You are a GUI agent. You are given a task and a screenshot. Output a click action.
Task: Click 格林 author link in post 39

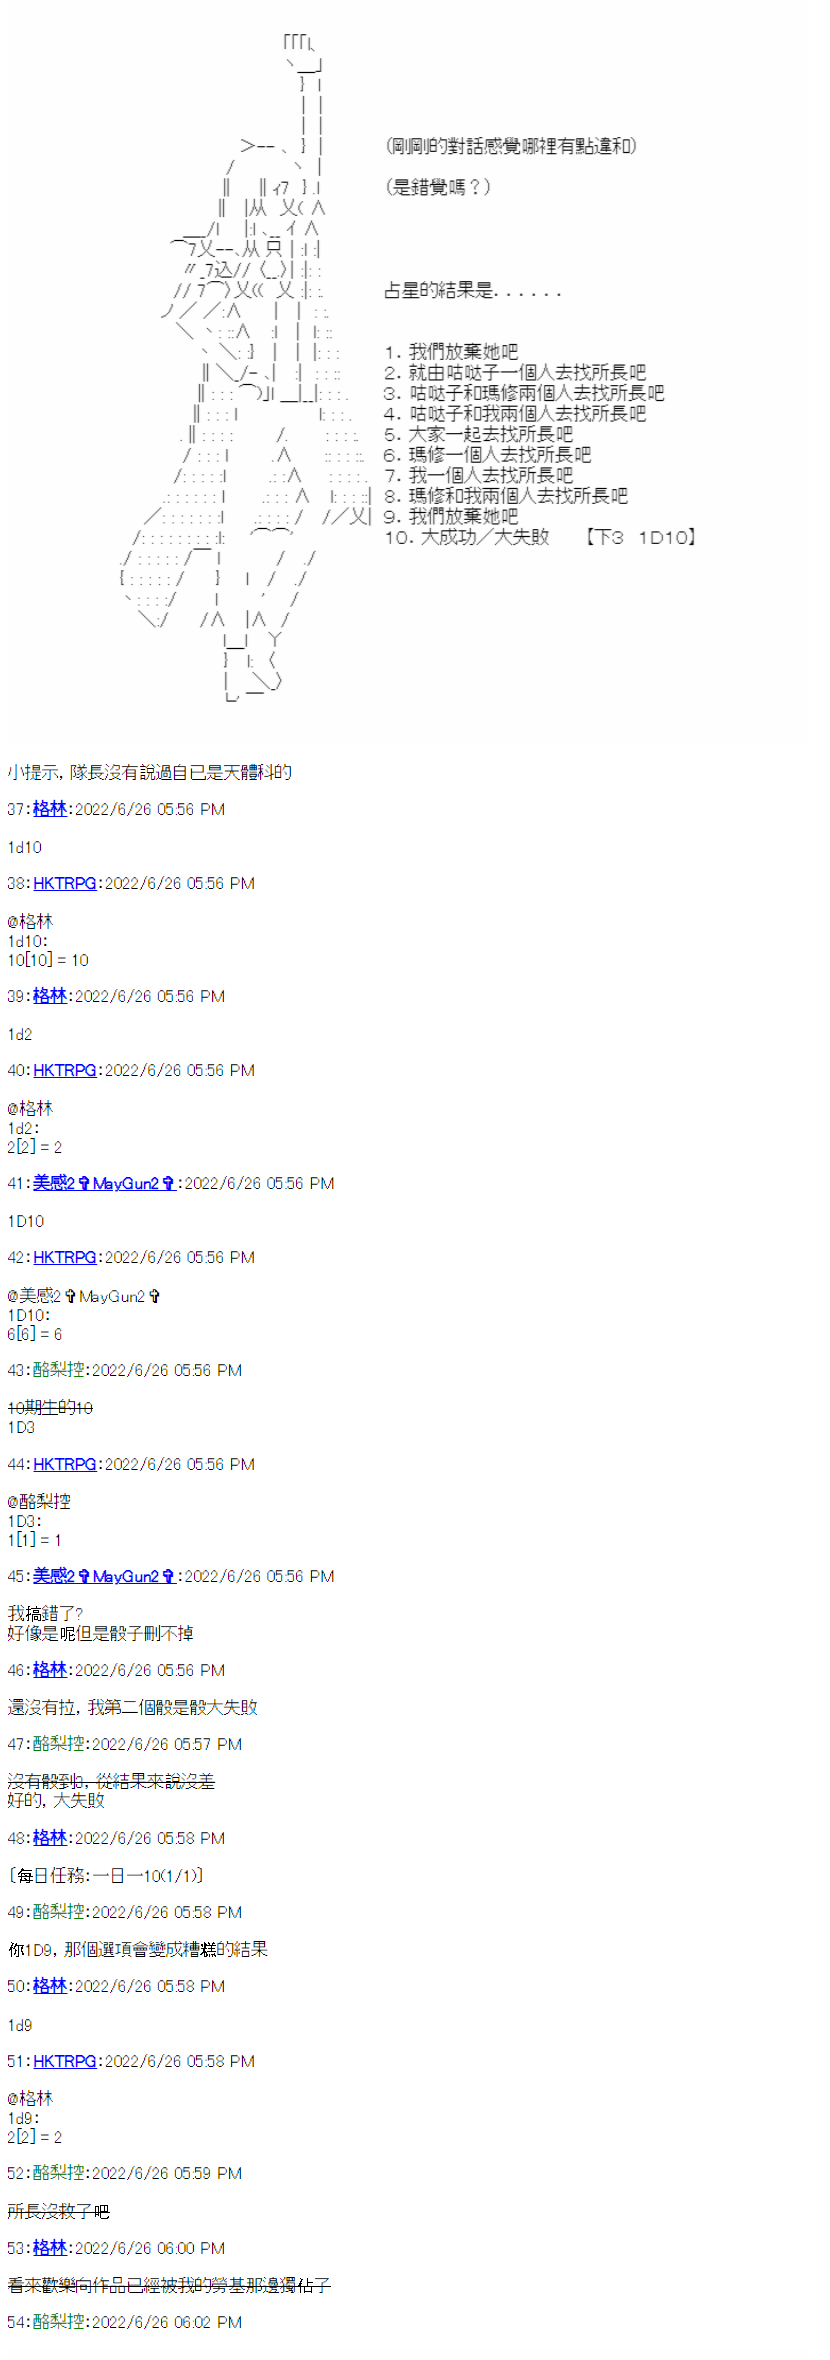click(49, 996)
